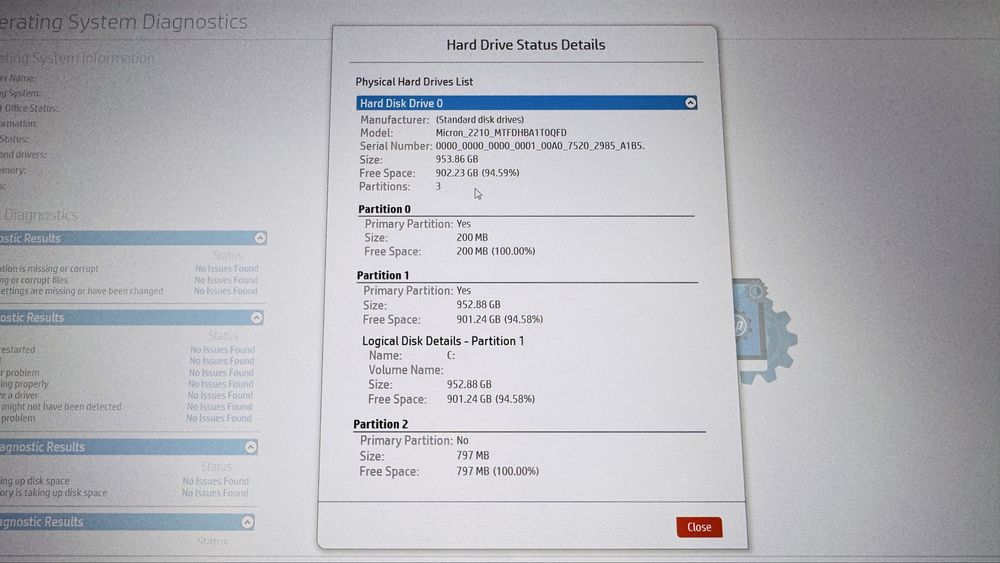This screenshot has width=1000, height=563.
Task: Click the C: logical disk name
Action: tap(450, 355)
